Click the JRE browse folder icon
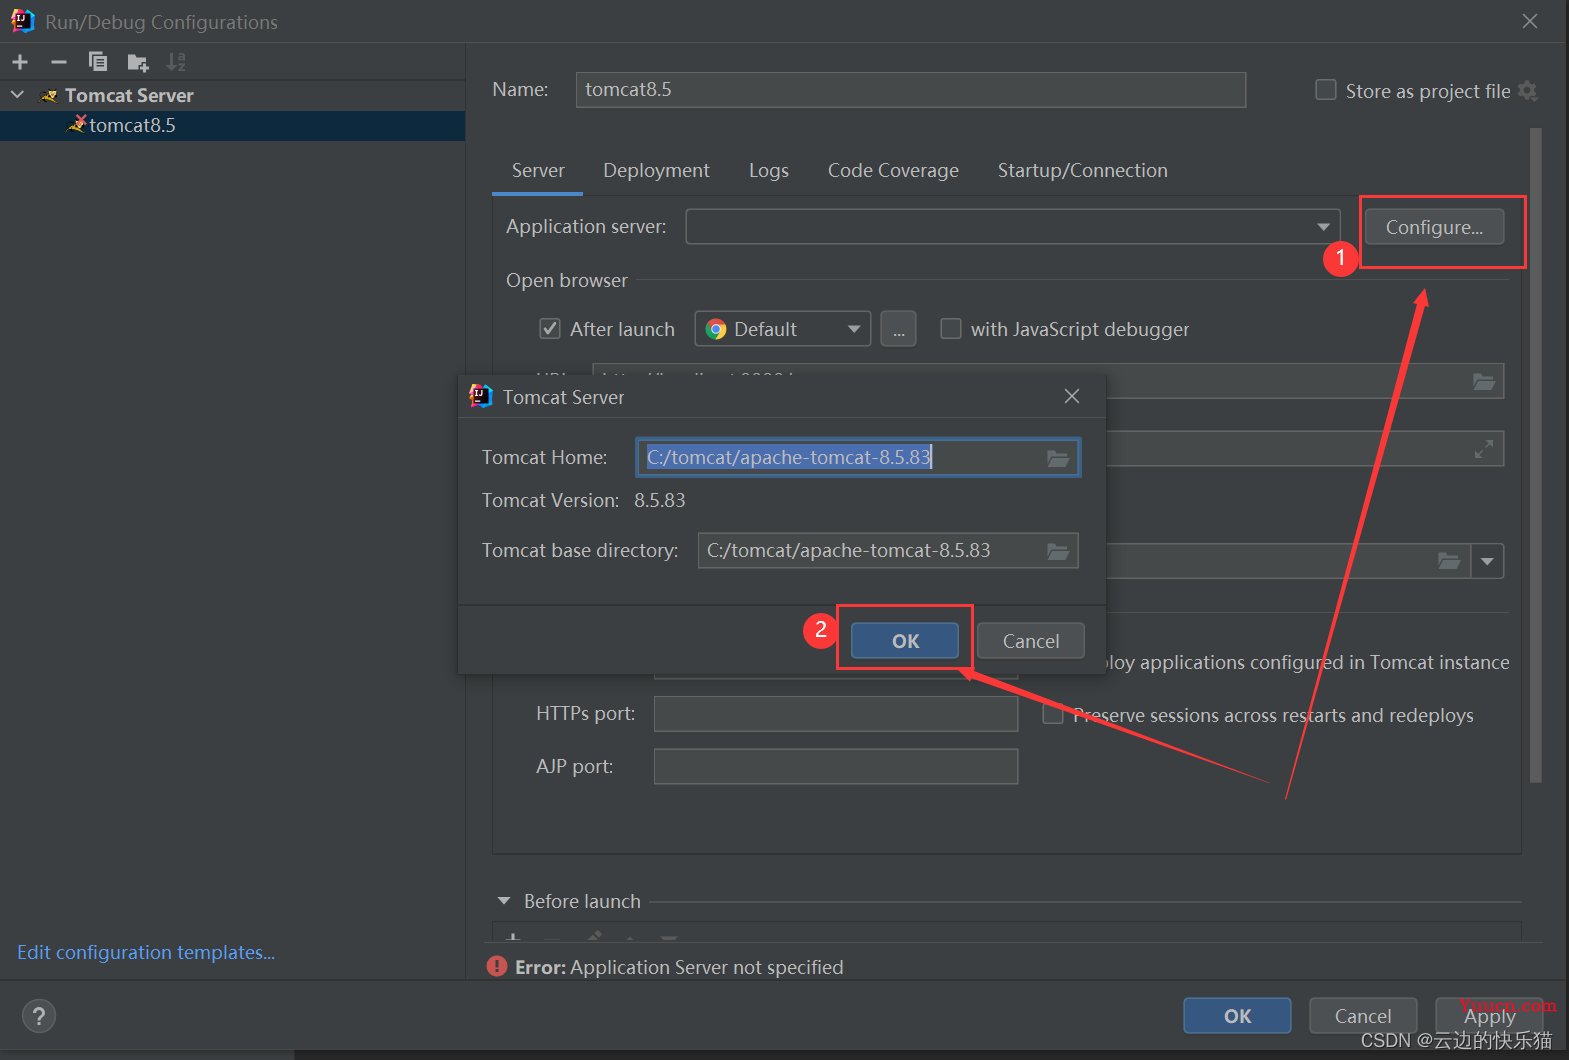1569x1060 pixels. click(1449, 561)
